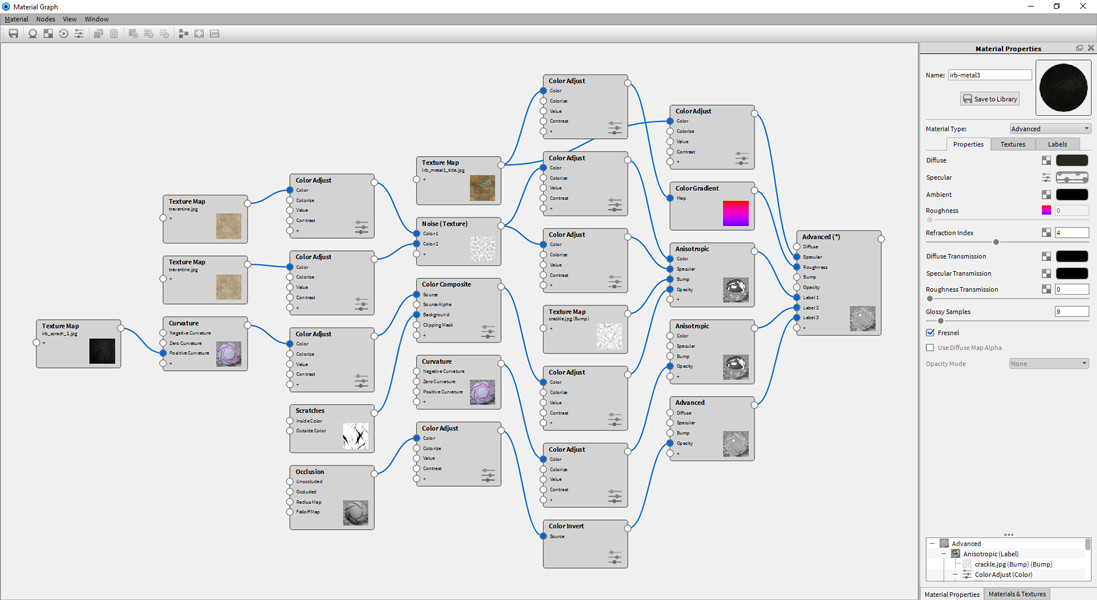Click the sliders icon on Color Invert node
The width and height of the screenshot is (1097, 600).
coord(614,557)
